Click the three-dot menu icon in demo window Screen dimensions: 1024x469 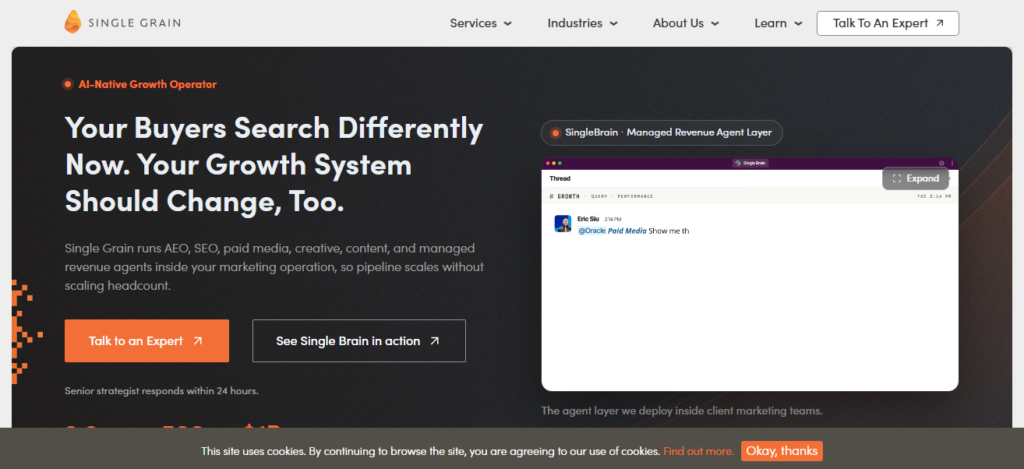[x=952, y=163]
